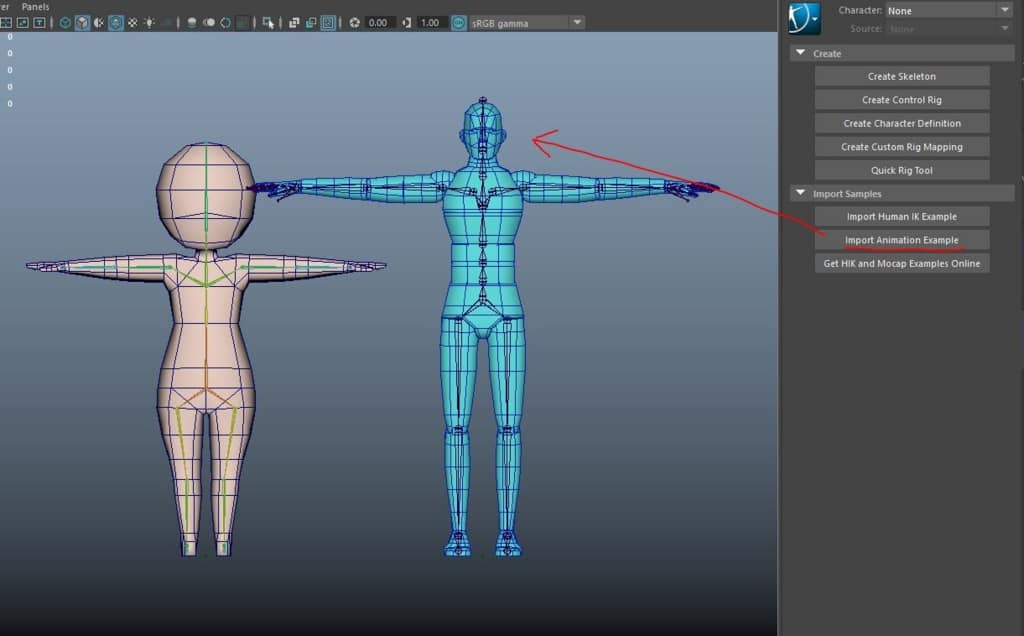Toggle the view transform button
1024x636 pixels.
pos(458,22)
